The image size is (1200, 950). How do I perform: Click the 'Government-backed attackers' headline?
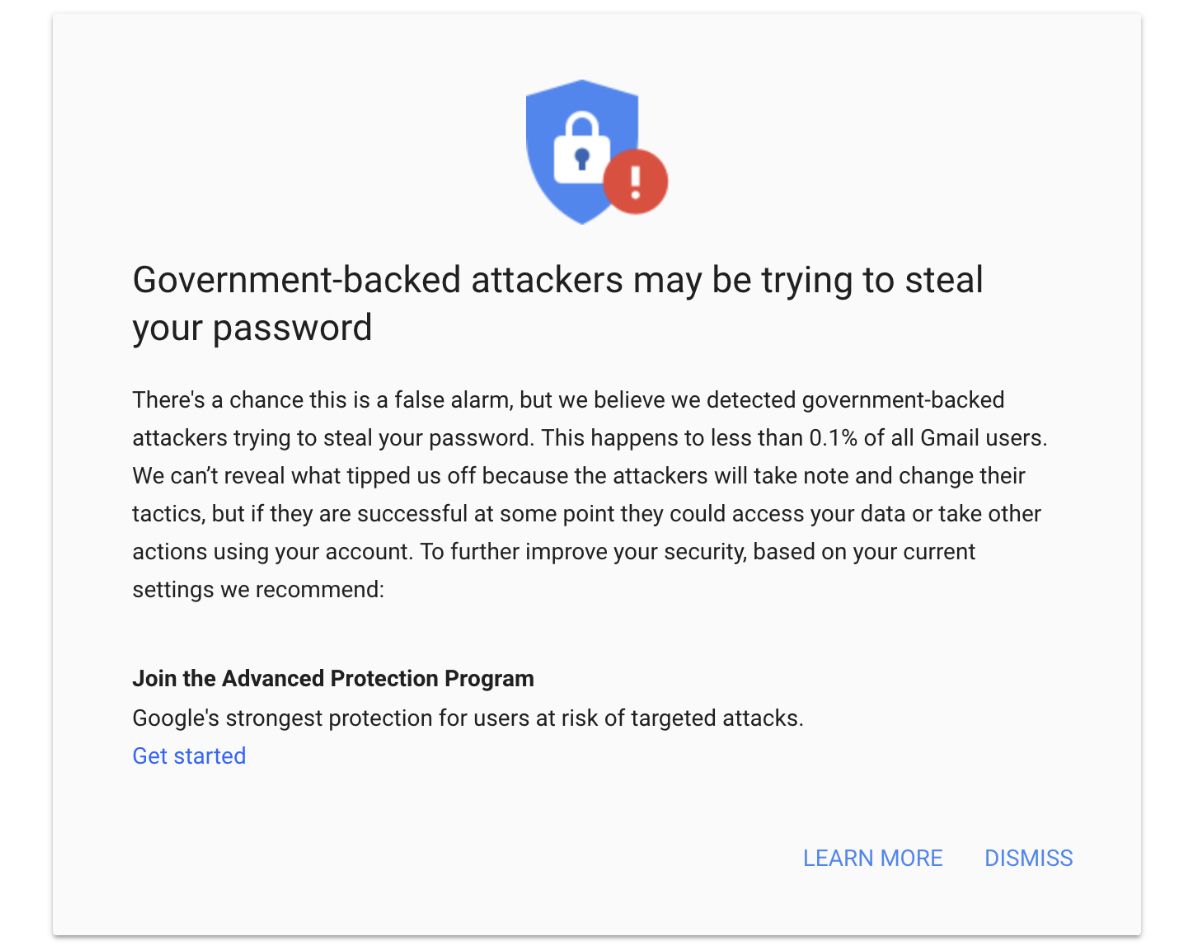click(558, 303)
